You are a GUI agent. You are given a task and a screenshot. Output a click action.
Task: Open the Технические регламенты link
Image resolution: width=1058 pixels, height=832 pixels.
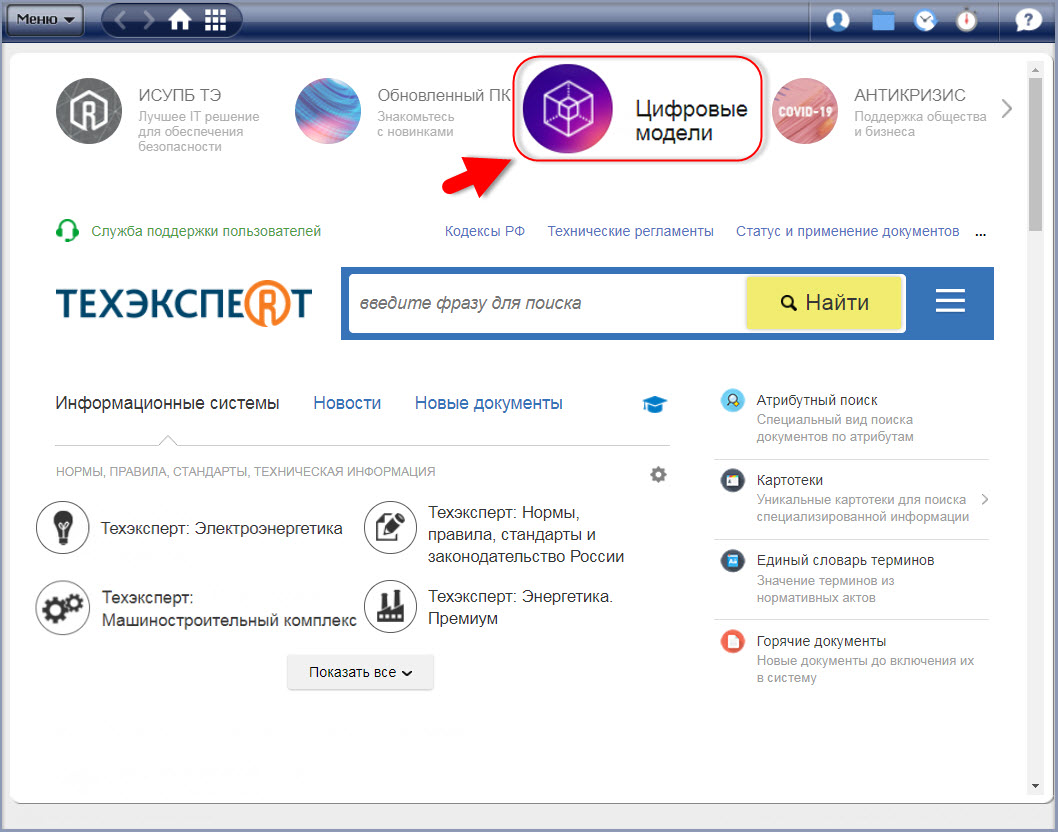click(x=630, y=231)
